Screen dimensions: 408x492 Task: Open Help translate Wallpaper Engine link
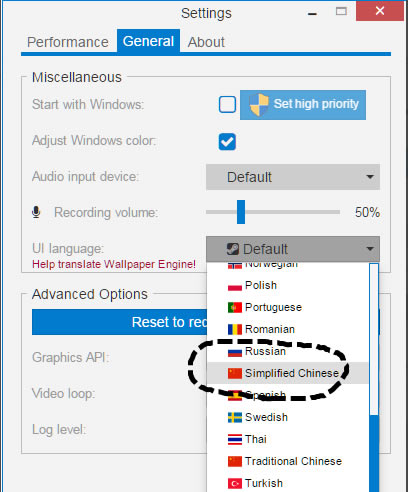pyautogui.click(x=114, y=264)
